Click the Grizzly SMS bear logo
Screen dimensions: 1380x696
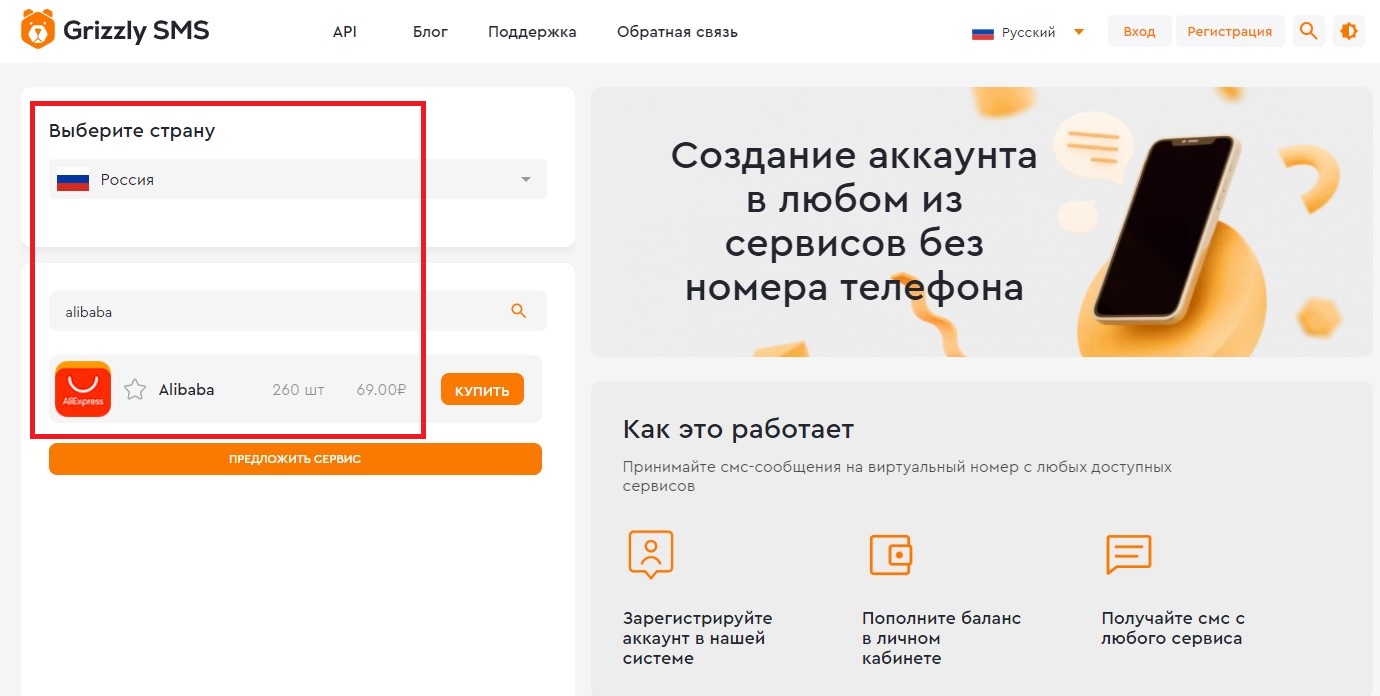tap(38, 30)
